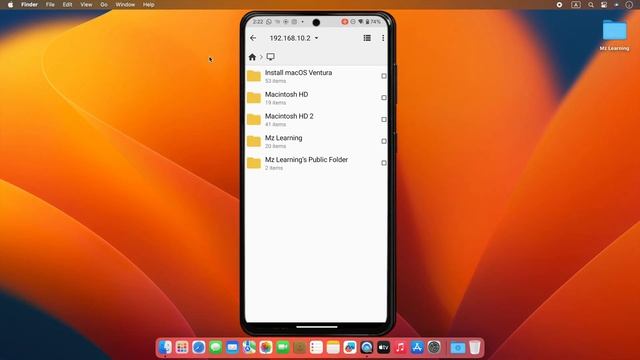The height and width of the screenshot is (360, 640).
Task: Open Messages from the Dock
Action: click(216, 347)
